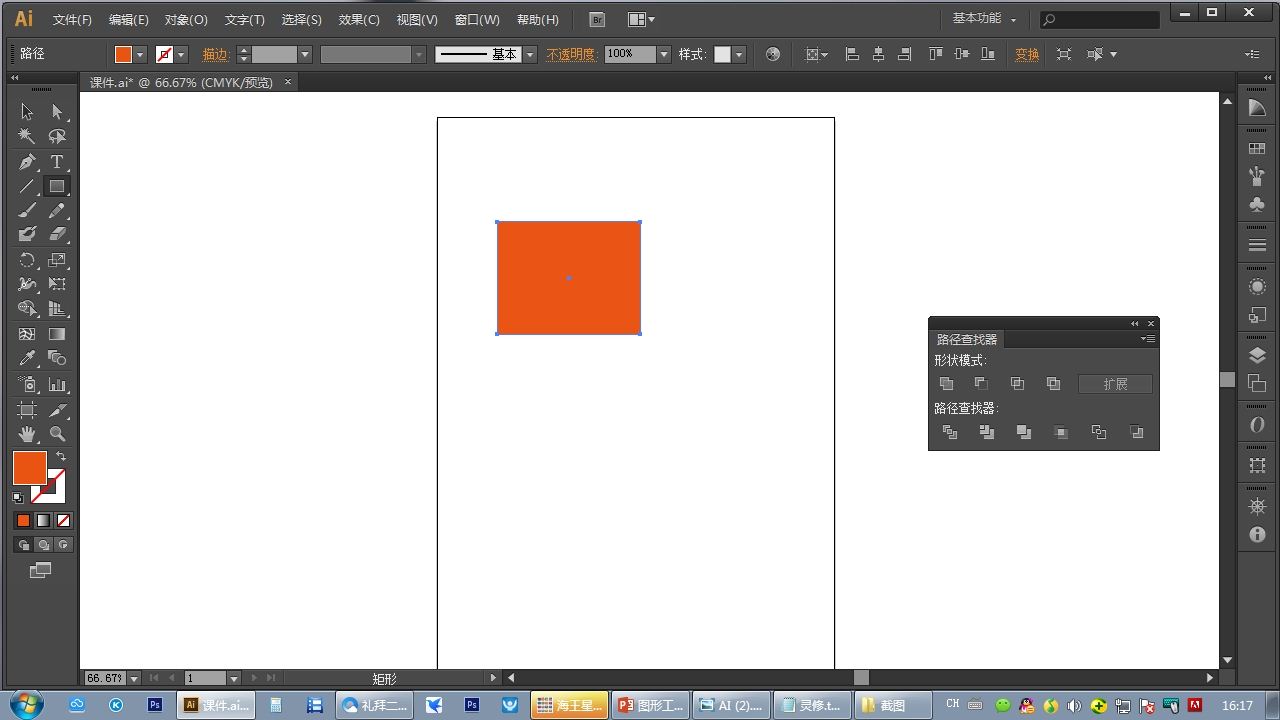
Task: Expand the 基本功能 workspace switcher
Action: tap(984, 19)
